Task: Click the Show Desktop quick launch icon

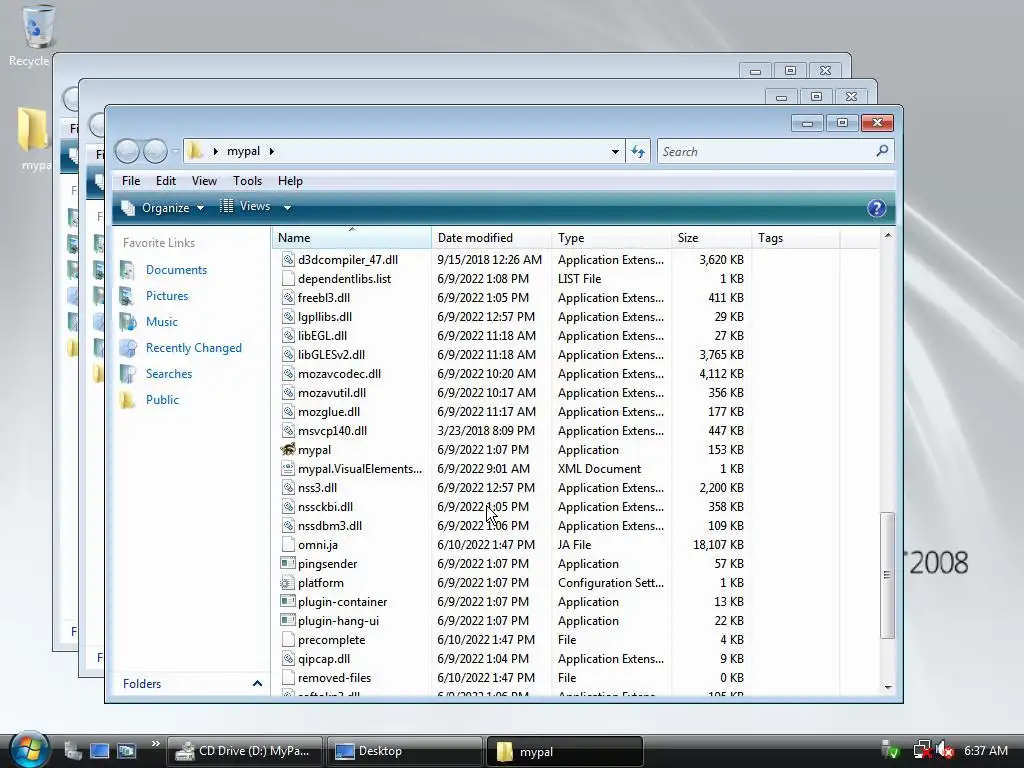Action: click(99, 751)
